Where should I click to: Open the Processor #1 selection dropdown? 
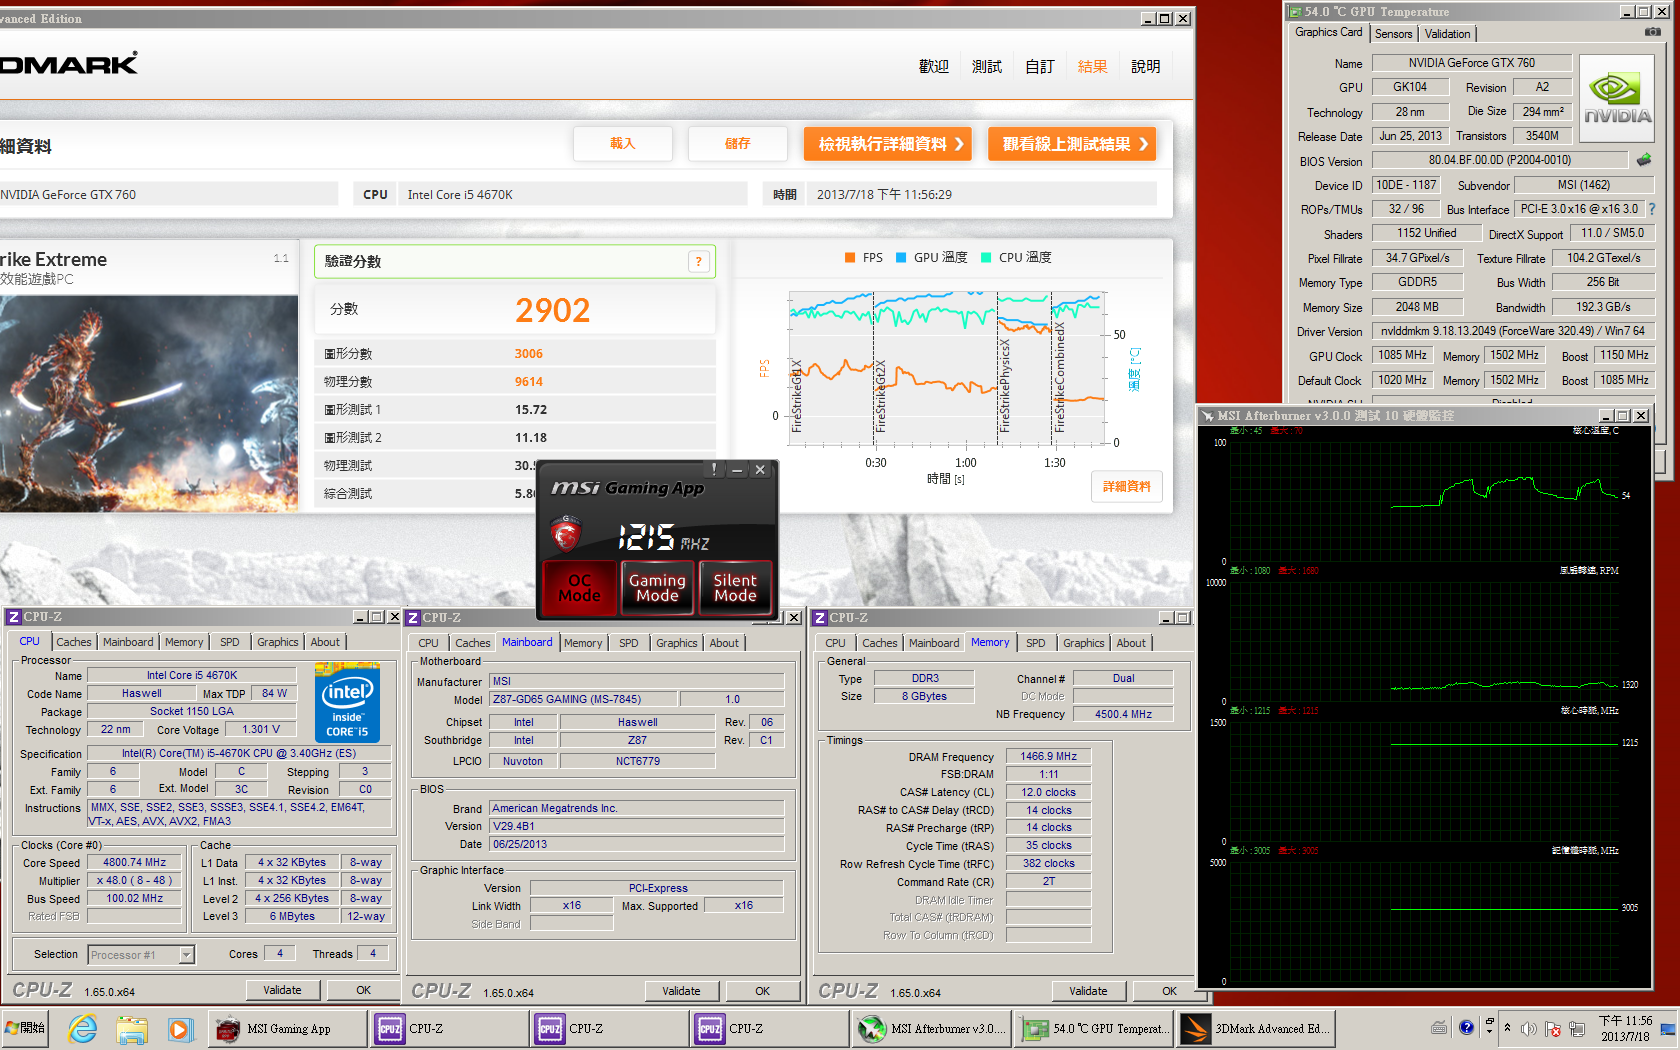tap(186, 955)
